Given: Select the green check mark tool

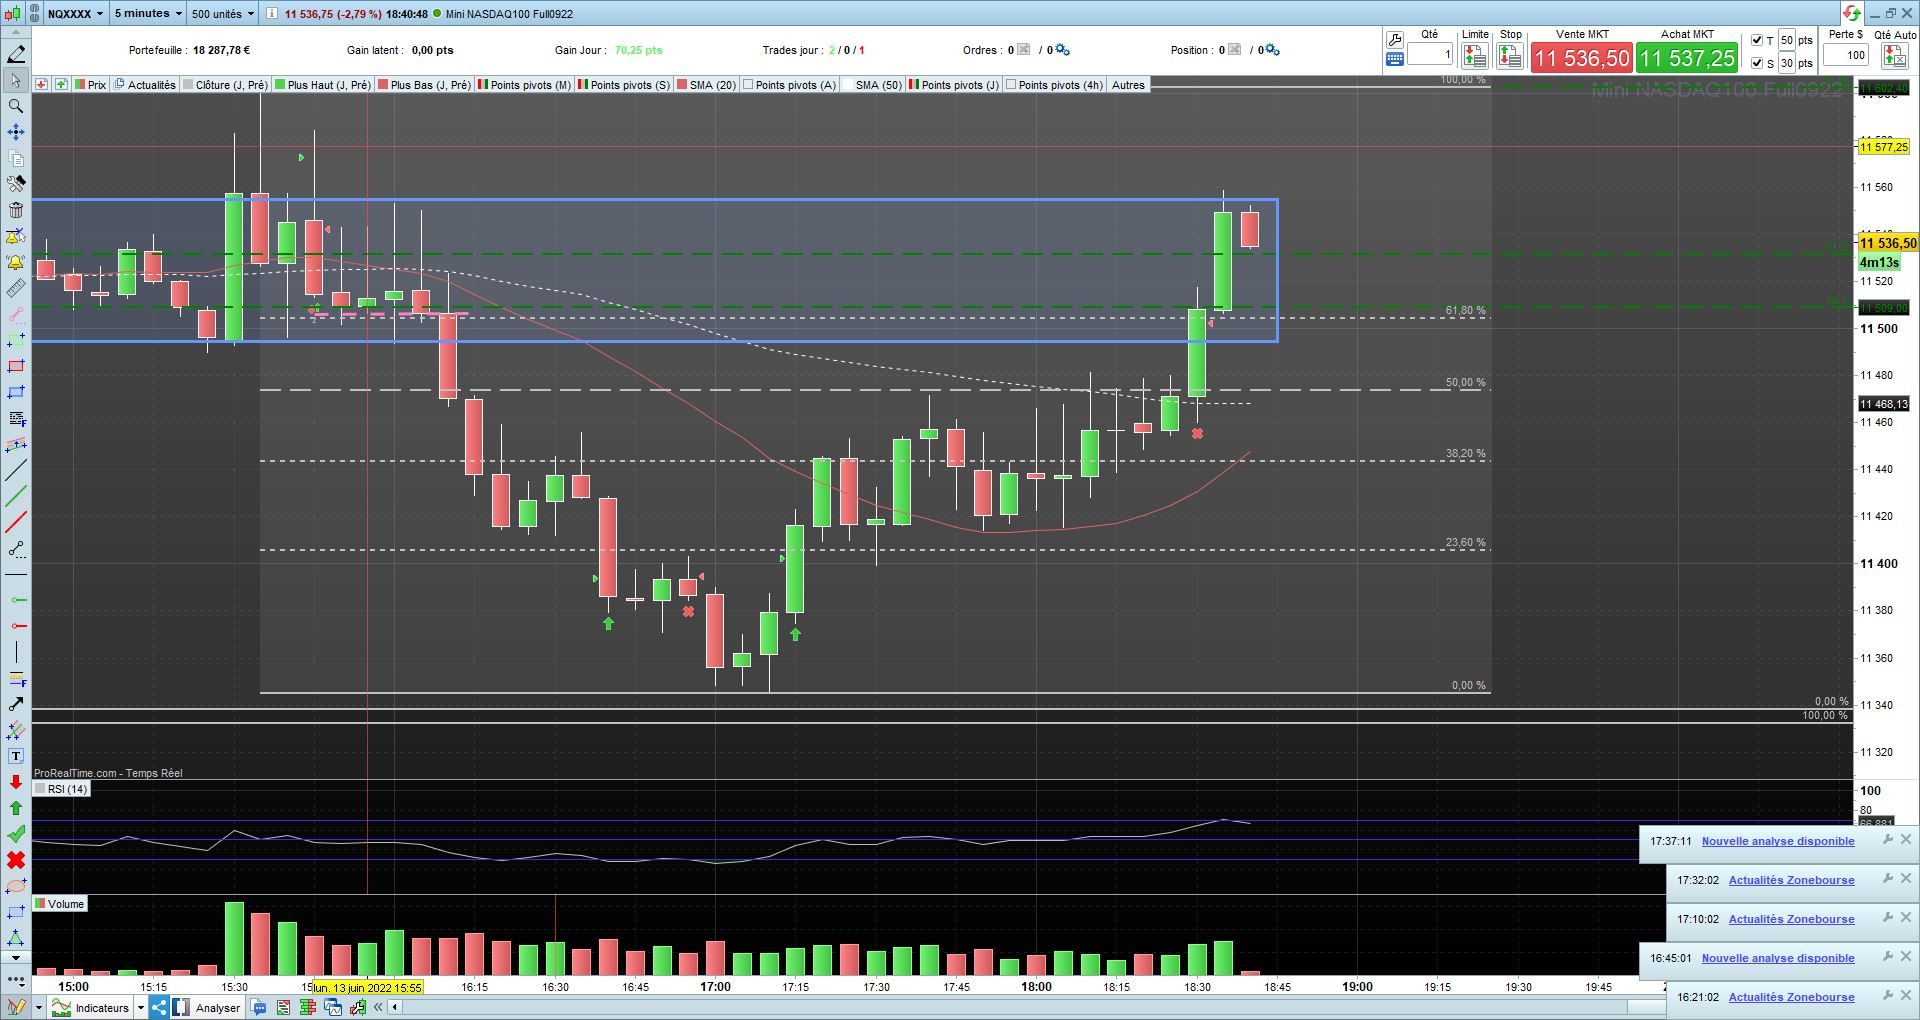Looking at the screenshot, I should click(16, 834).
